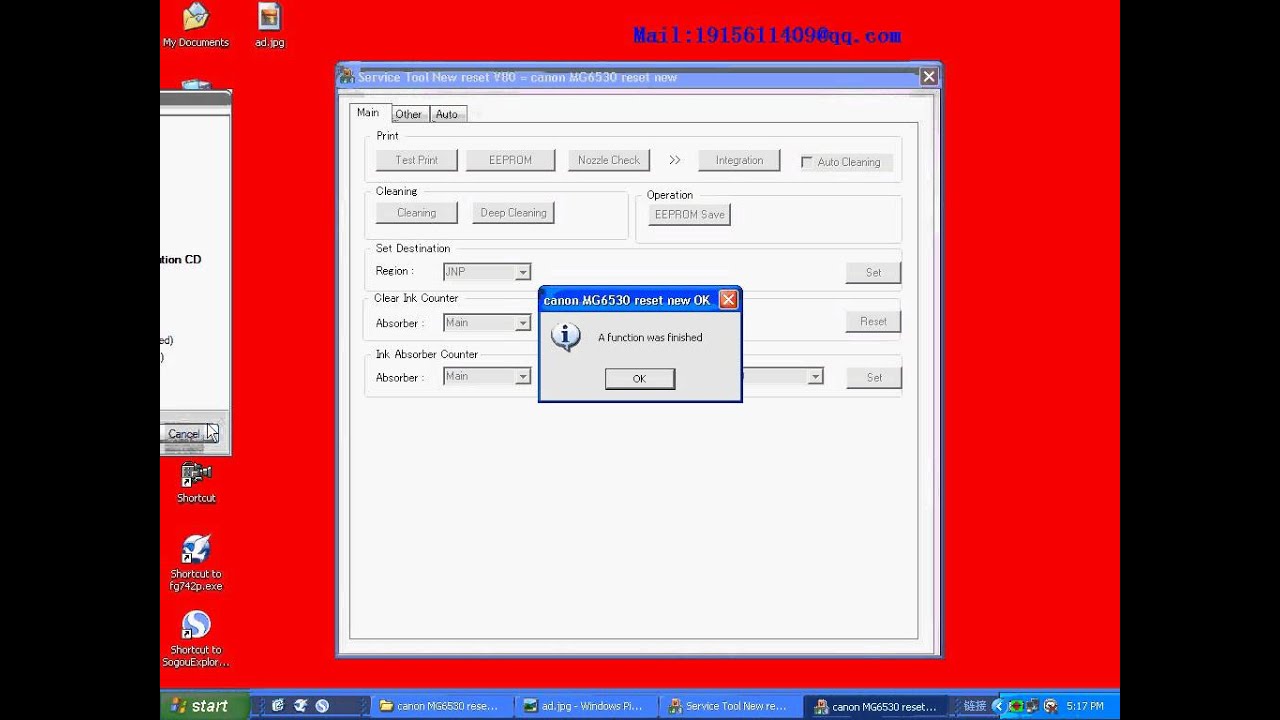Click the info icon in the dialog
The image size is (1280, 720).
pyautogui.click(x=566, y=337)
